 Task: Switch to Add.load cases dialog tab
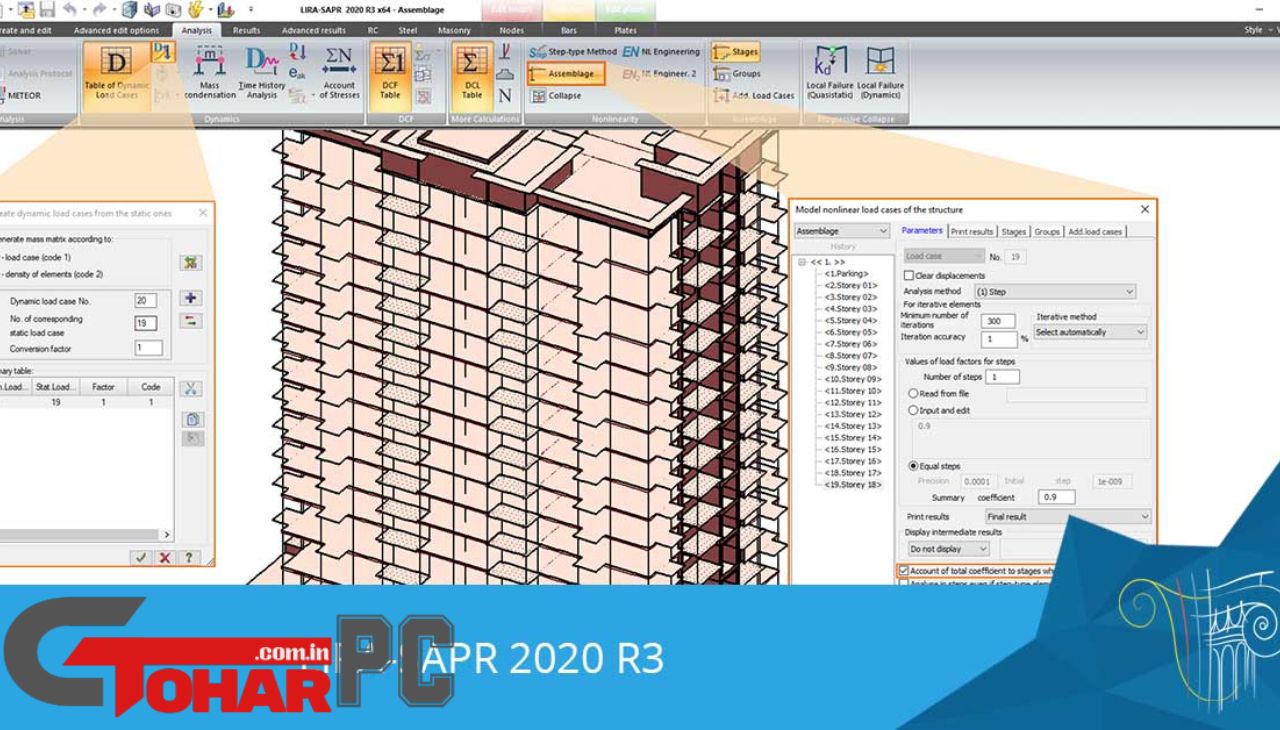1095,231
